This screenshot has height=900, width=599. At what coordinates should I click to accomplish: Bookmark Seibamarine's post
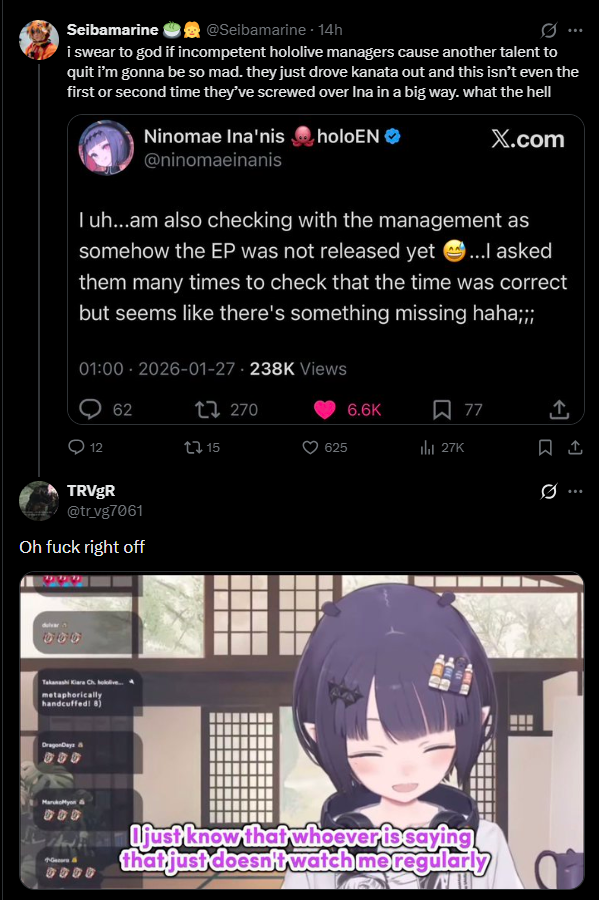click(x=545, y=447)
